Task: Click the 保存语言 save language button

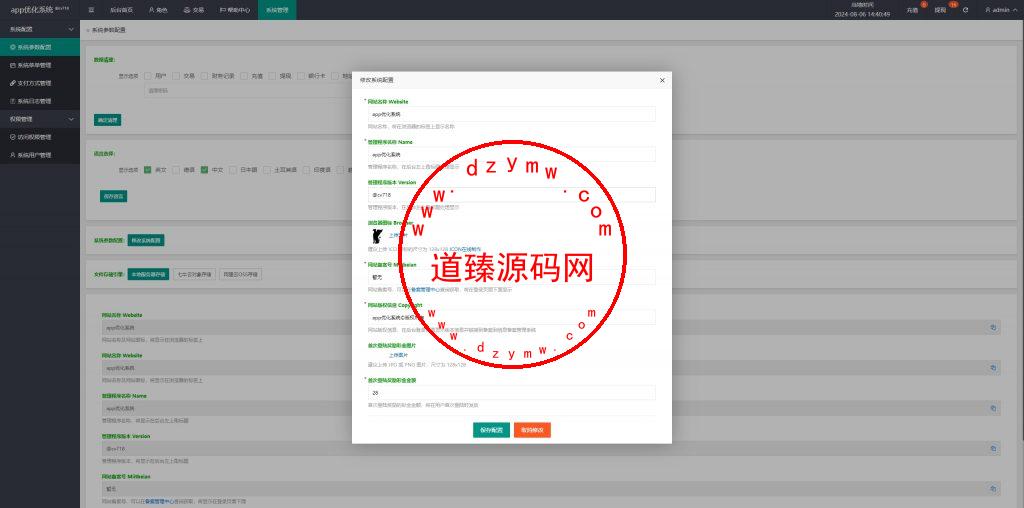Action: point(113,196)
